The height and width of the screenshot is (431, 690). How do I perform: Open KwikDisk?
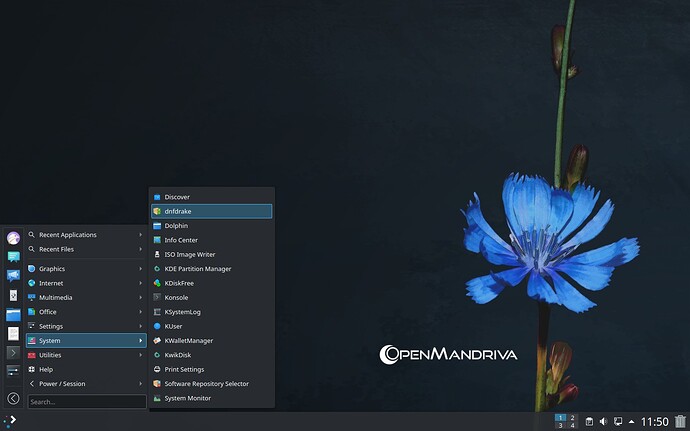point(212,355)
